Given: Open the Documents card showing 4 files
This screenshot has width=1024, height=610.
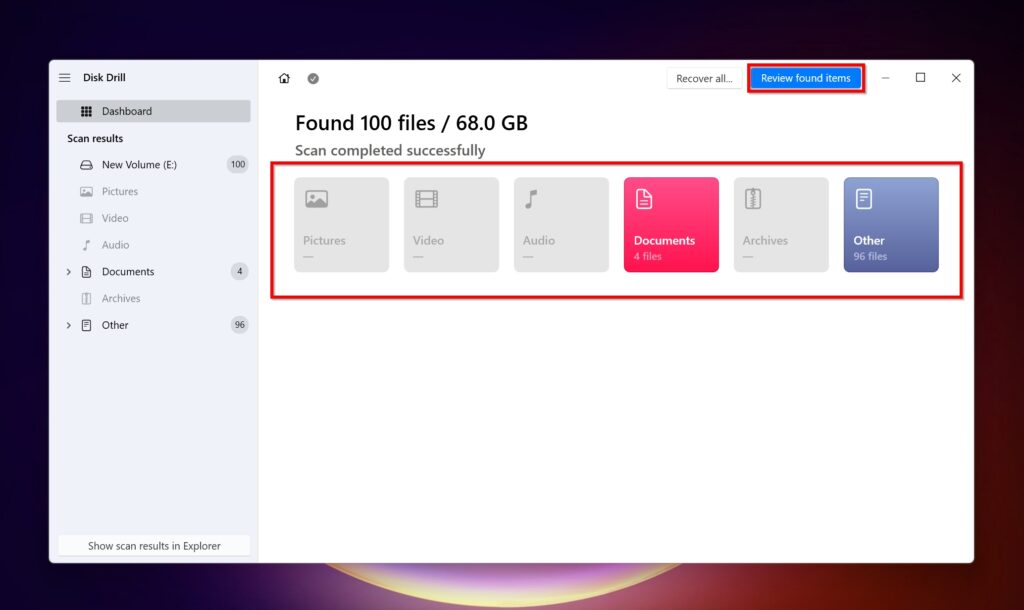Looking at the screenshot, I should click(671, 224).
